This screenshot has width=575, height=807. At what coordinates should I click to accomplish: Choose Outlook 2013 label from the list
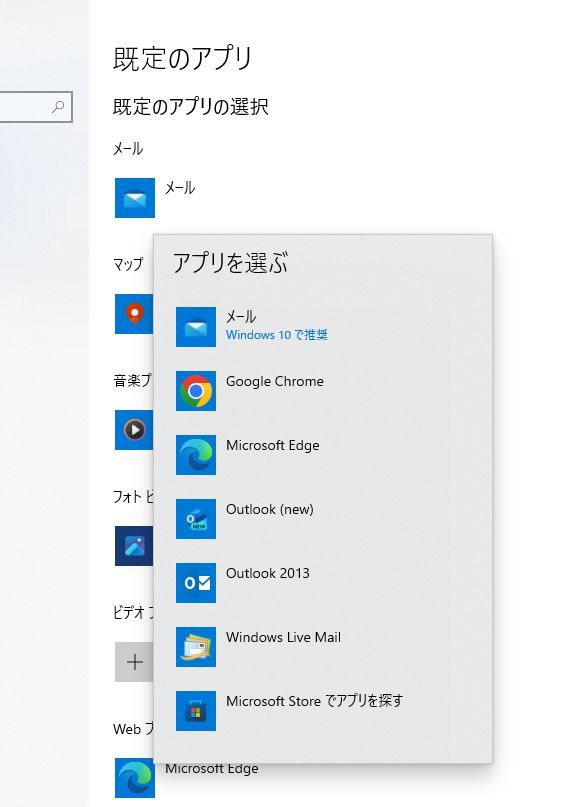click(x=268, y=573)
